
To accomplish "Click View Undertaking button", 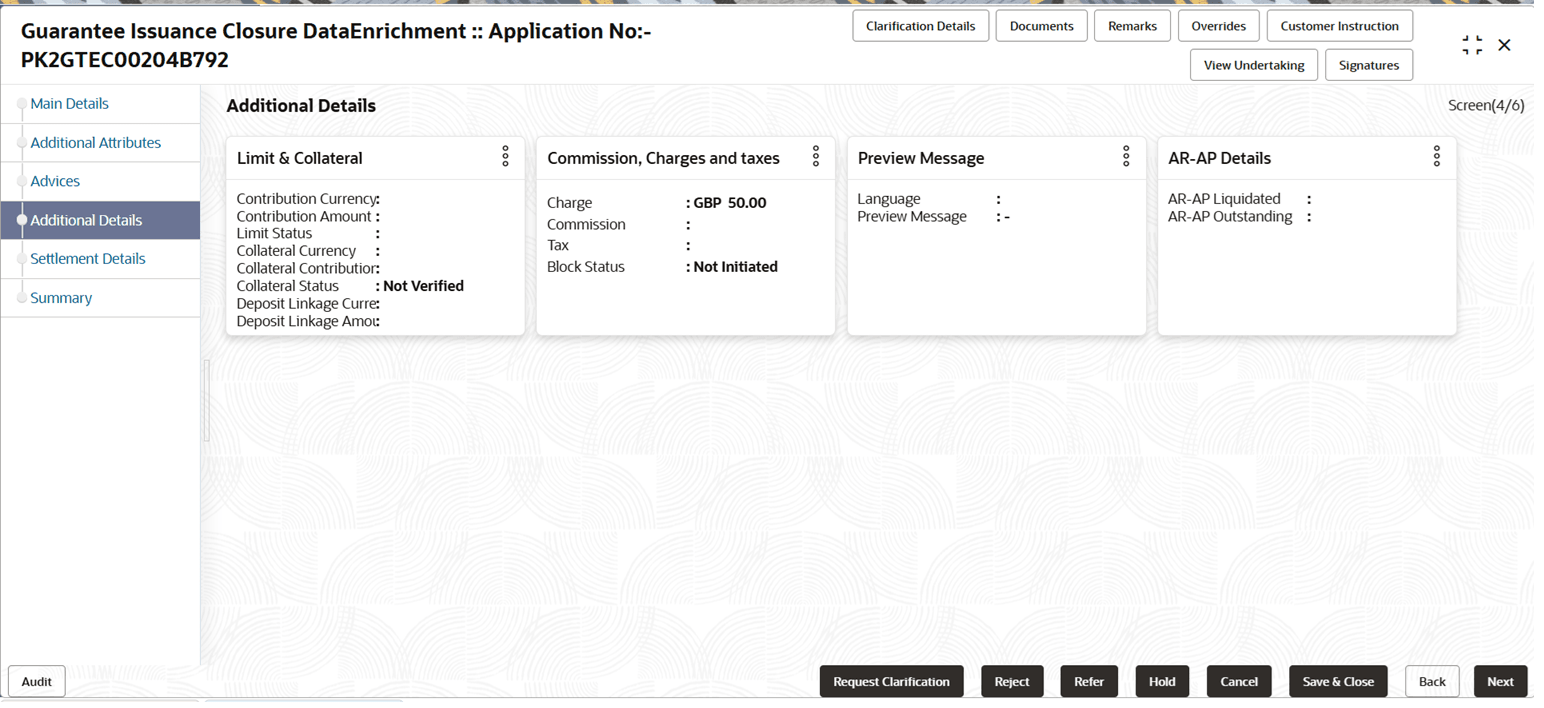I will 1254,65.
